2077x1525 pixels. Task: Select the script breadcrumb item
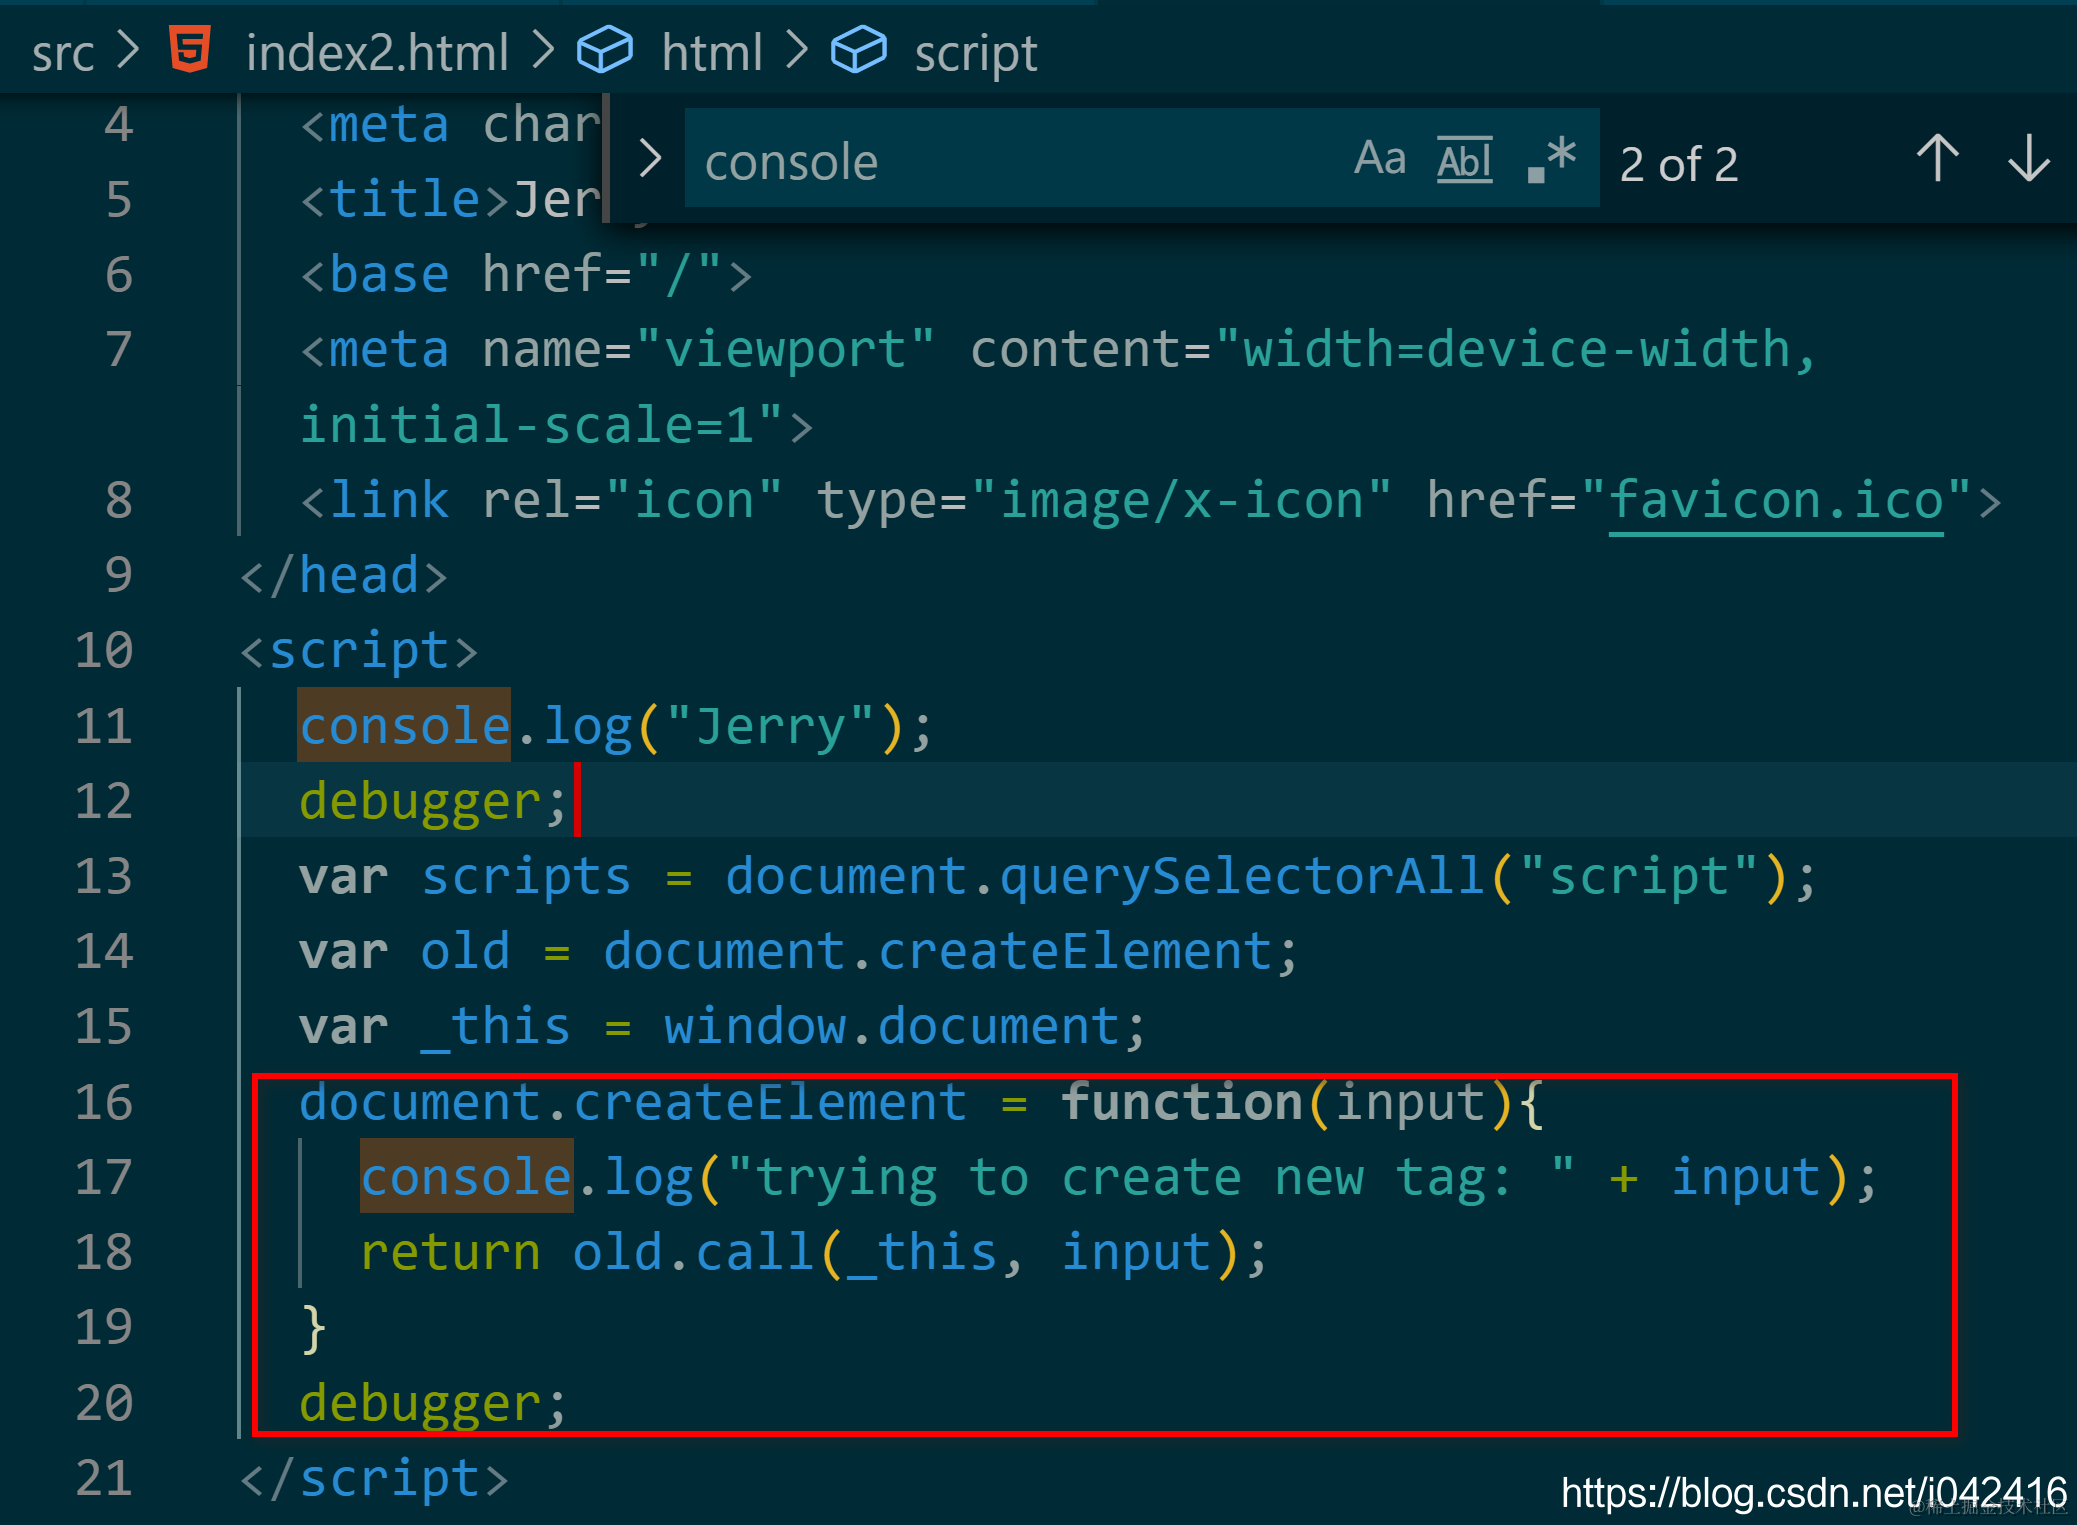tap(975, 53)
